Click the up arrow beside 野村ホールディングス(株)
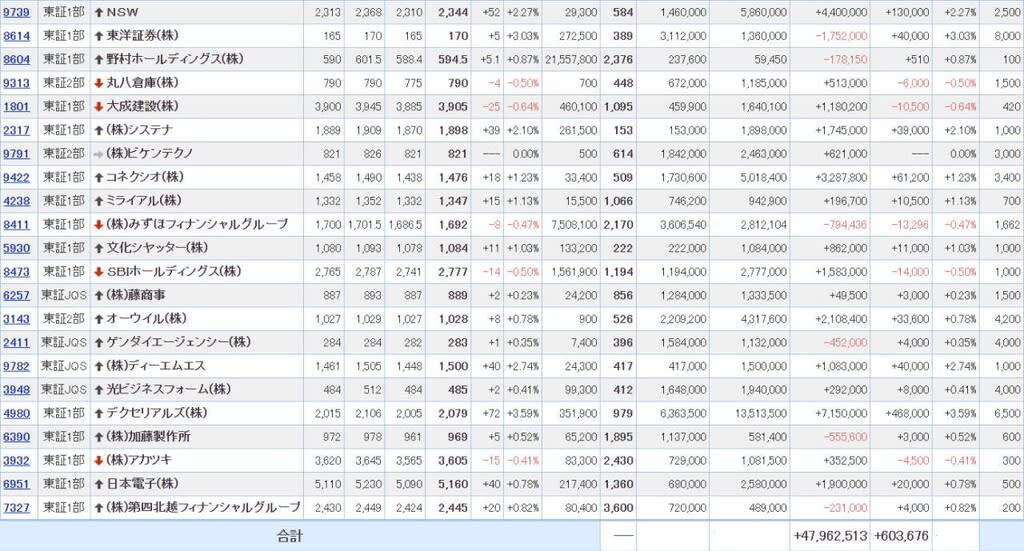Viewport: 1024px width, 551px height. 99,59
